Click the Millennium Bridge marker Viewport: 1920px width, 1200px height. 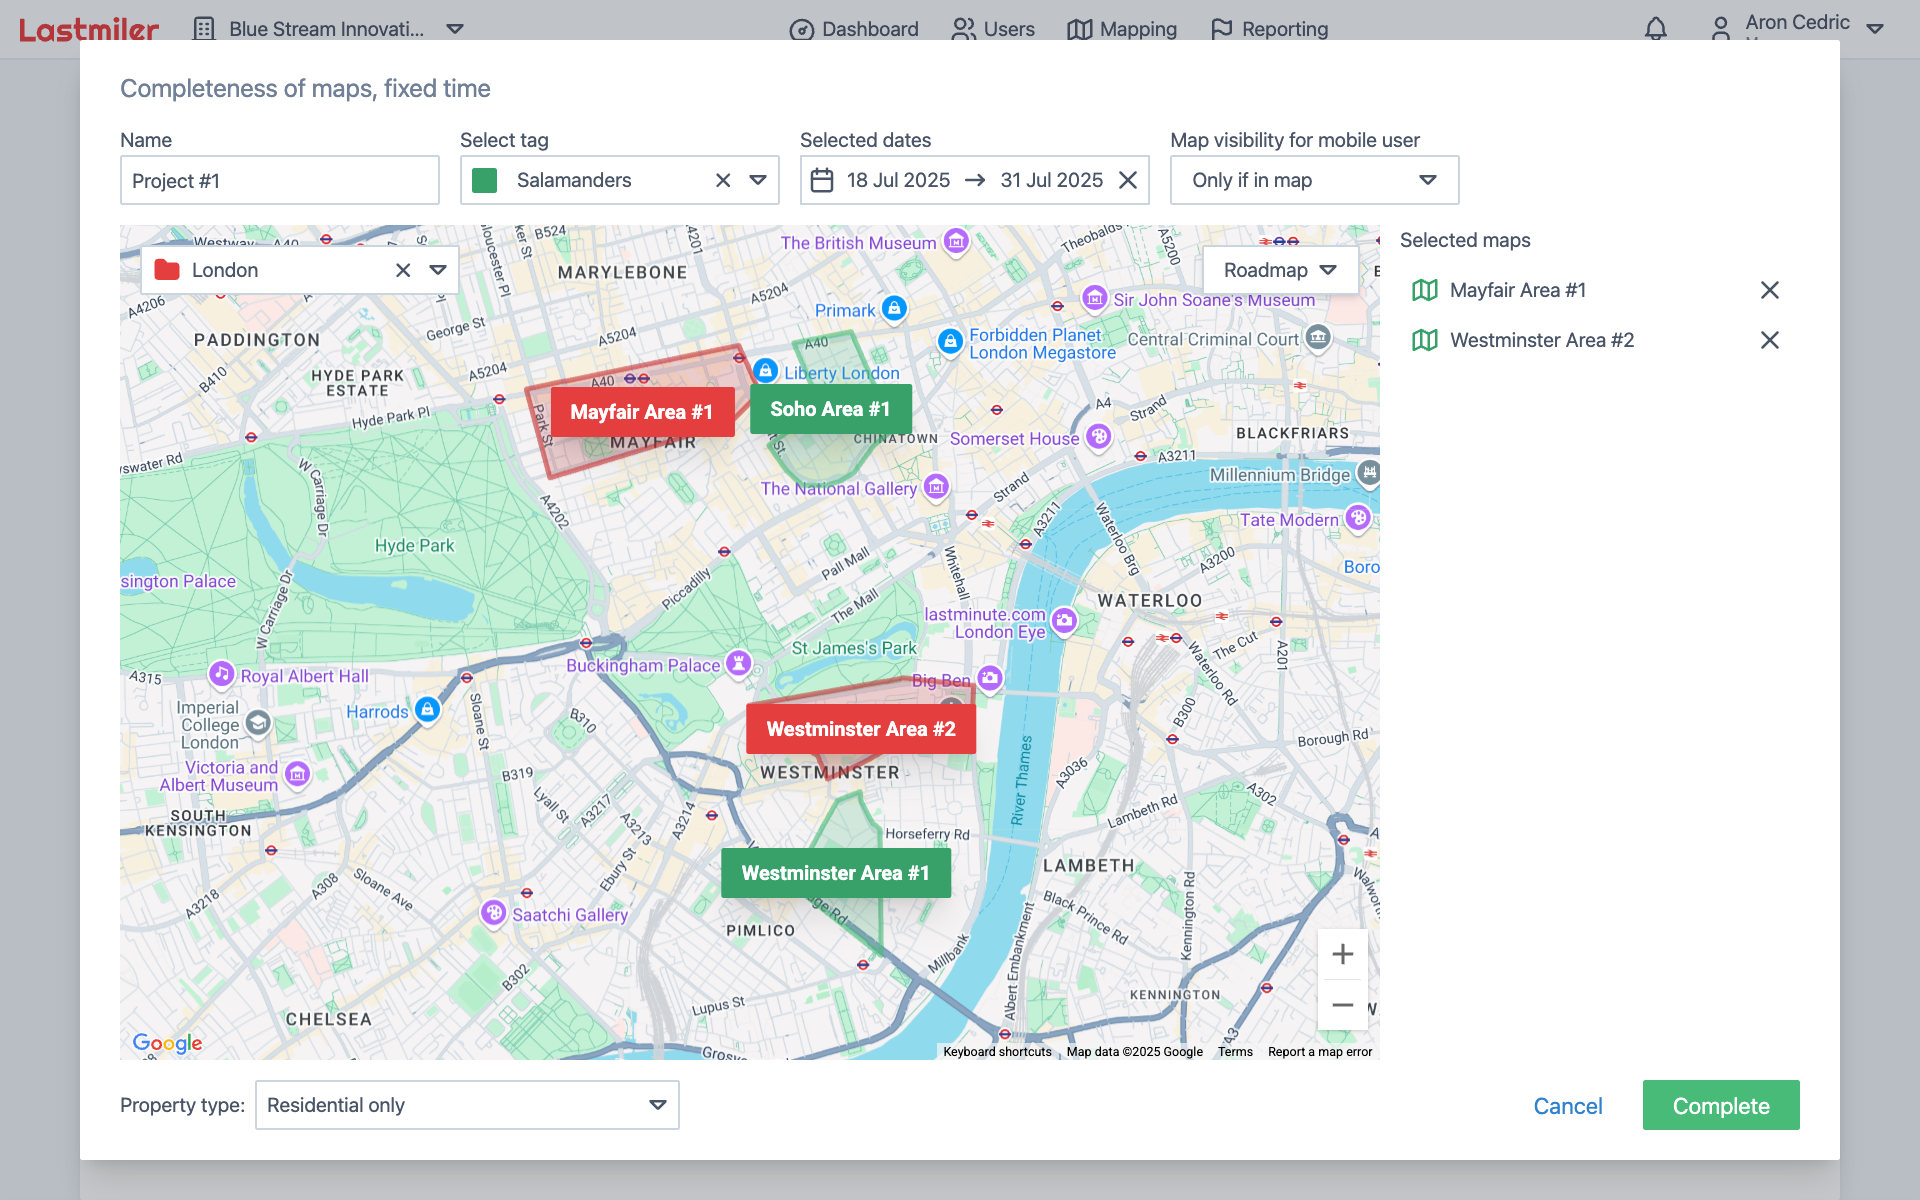(1369, 472)
